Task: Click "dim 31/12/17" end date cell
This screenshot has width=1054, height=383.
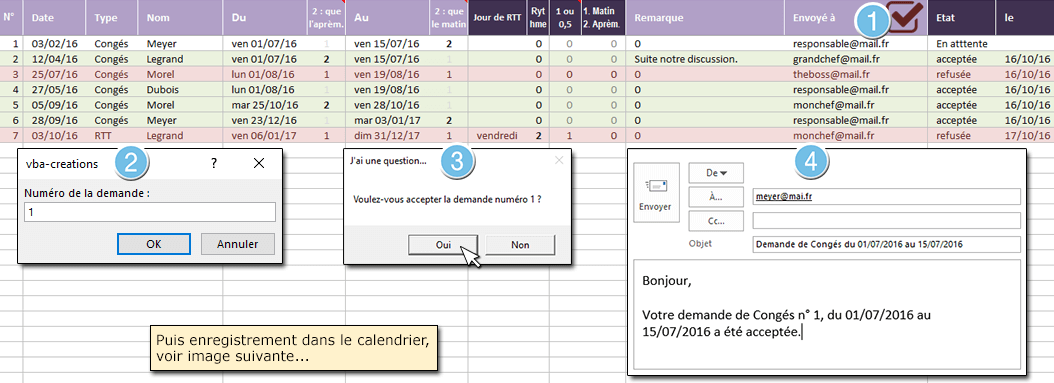Action: coord(387,136)
